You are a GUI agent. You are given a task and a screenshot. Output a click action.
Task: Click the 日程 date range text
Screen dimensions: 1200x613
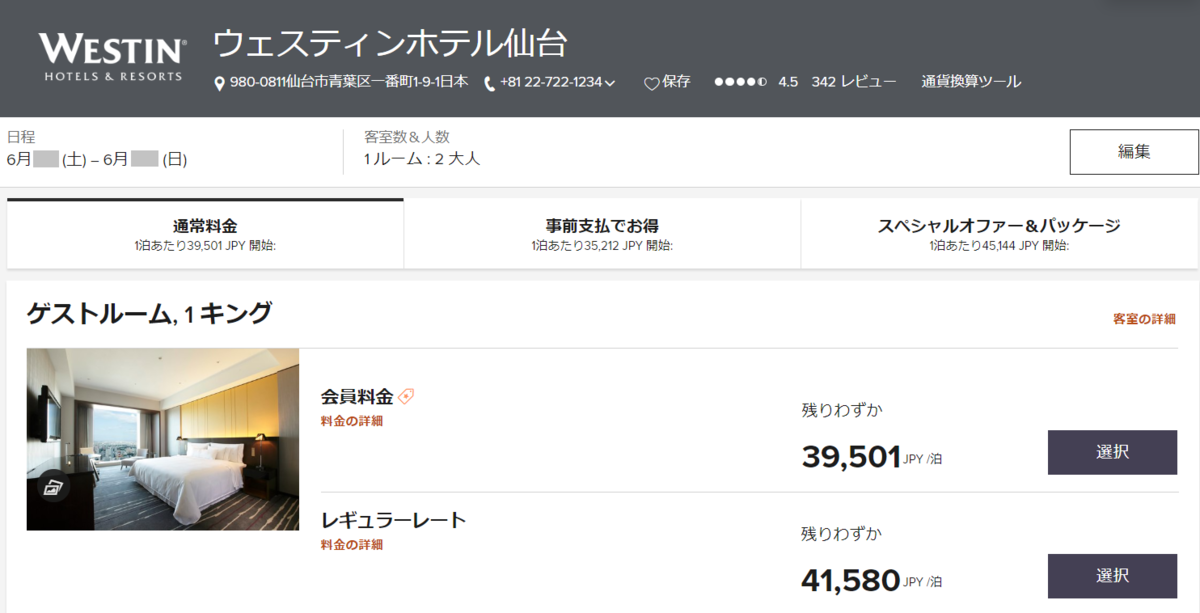tap(97, 159)
